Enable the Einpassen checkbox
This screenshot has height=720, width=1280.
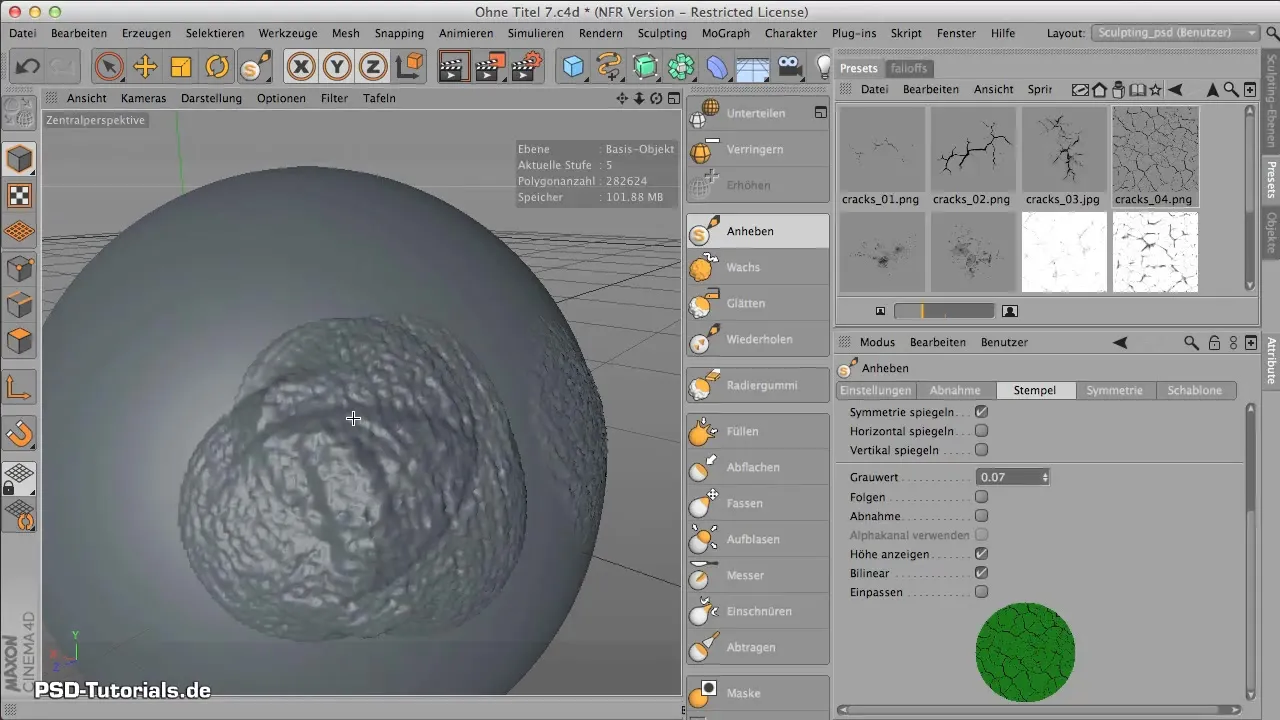981,592
